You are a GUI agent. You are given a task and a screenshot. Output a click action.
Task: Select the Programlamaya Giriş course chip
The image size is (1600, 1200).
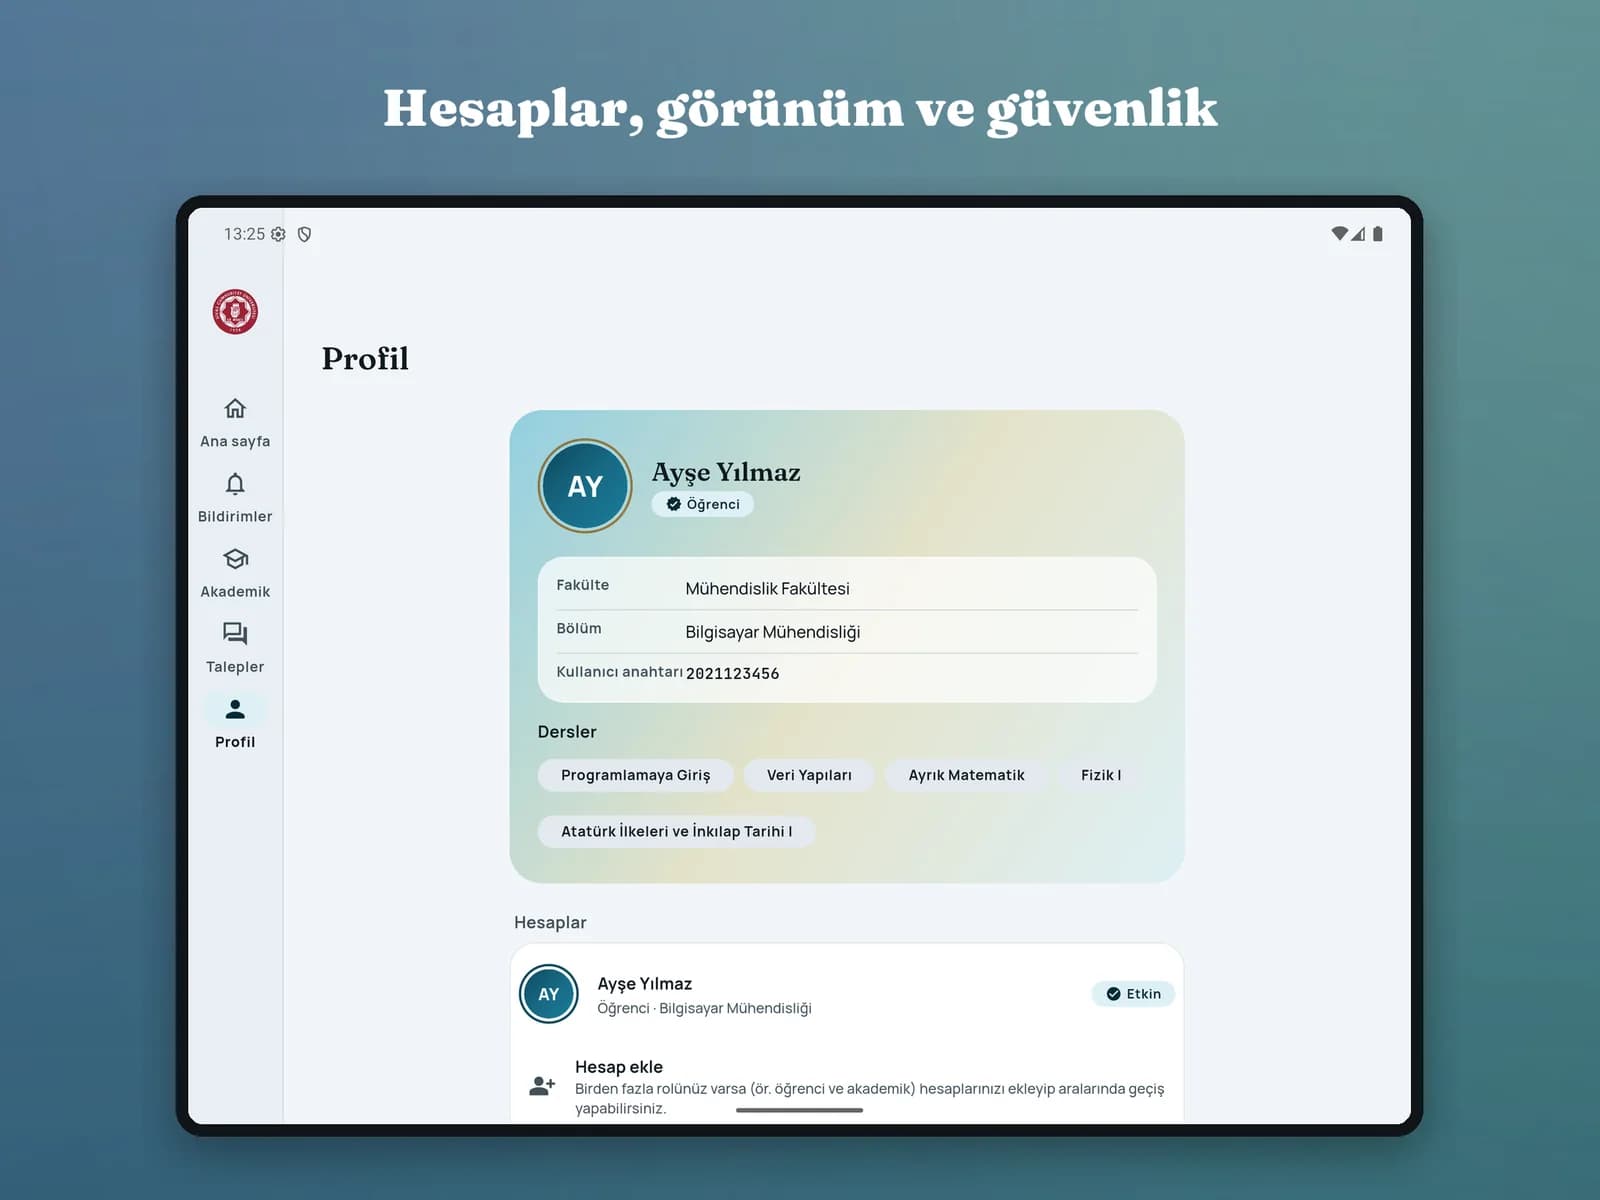click(x=635, y=775)
